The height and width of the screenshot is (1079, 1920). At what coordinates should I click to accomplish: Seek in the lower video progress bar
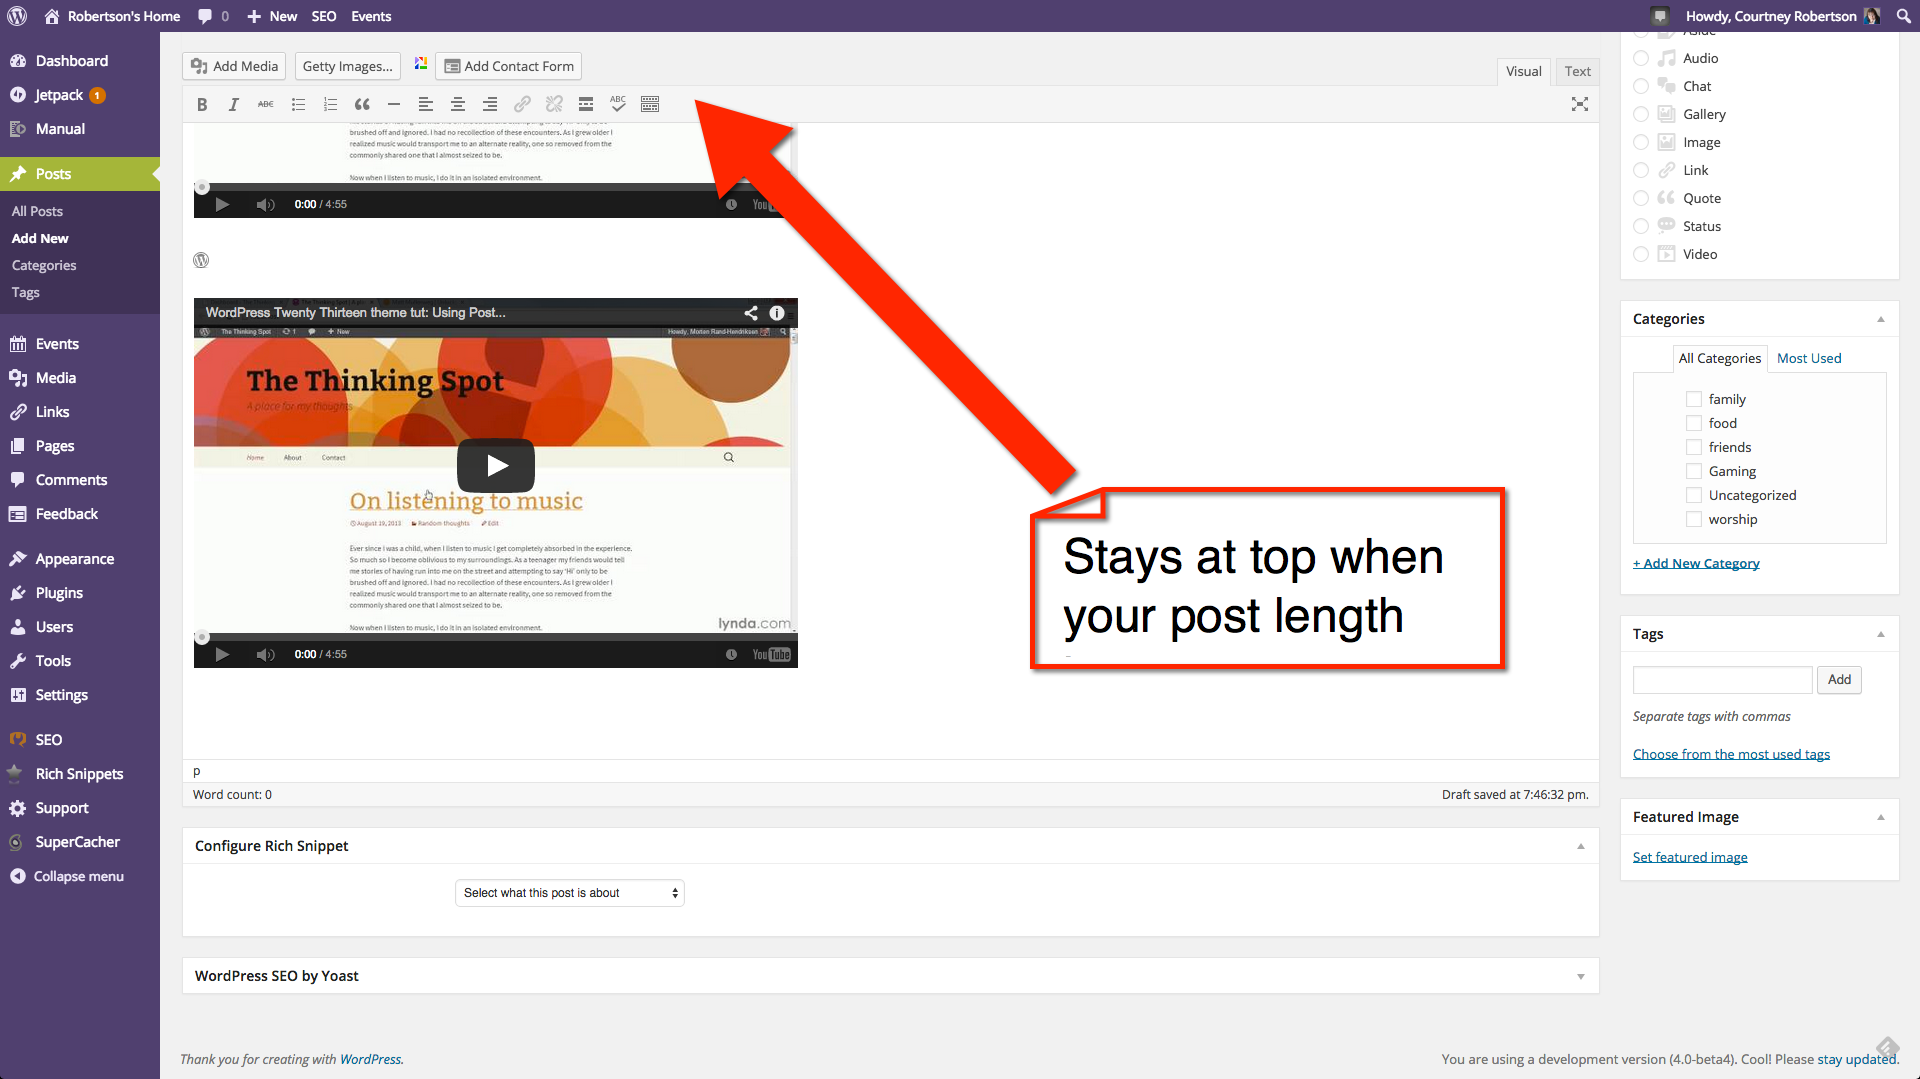(x=496, y=637)
